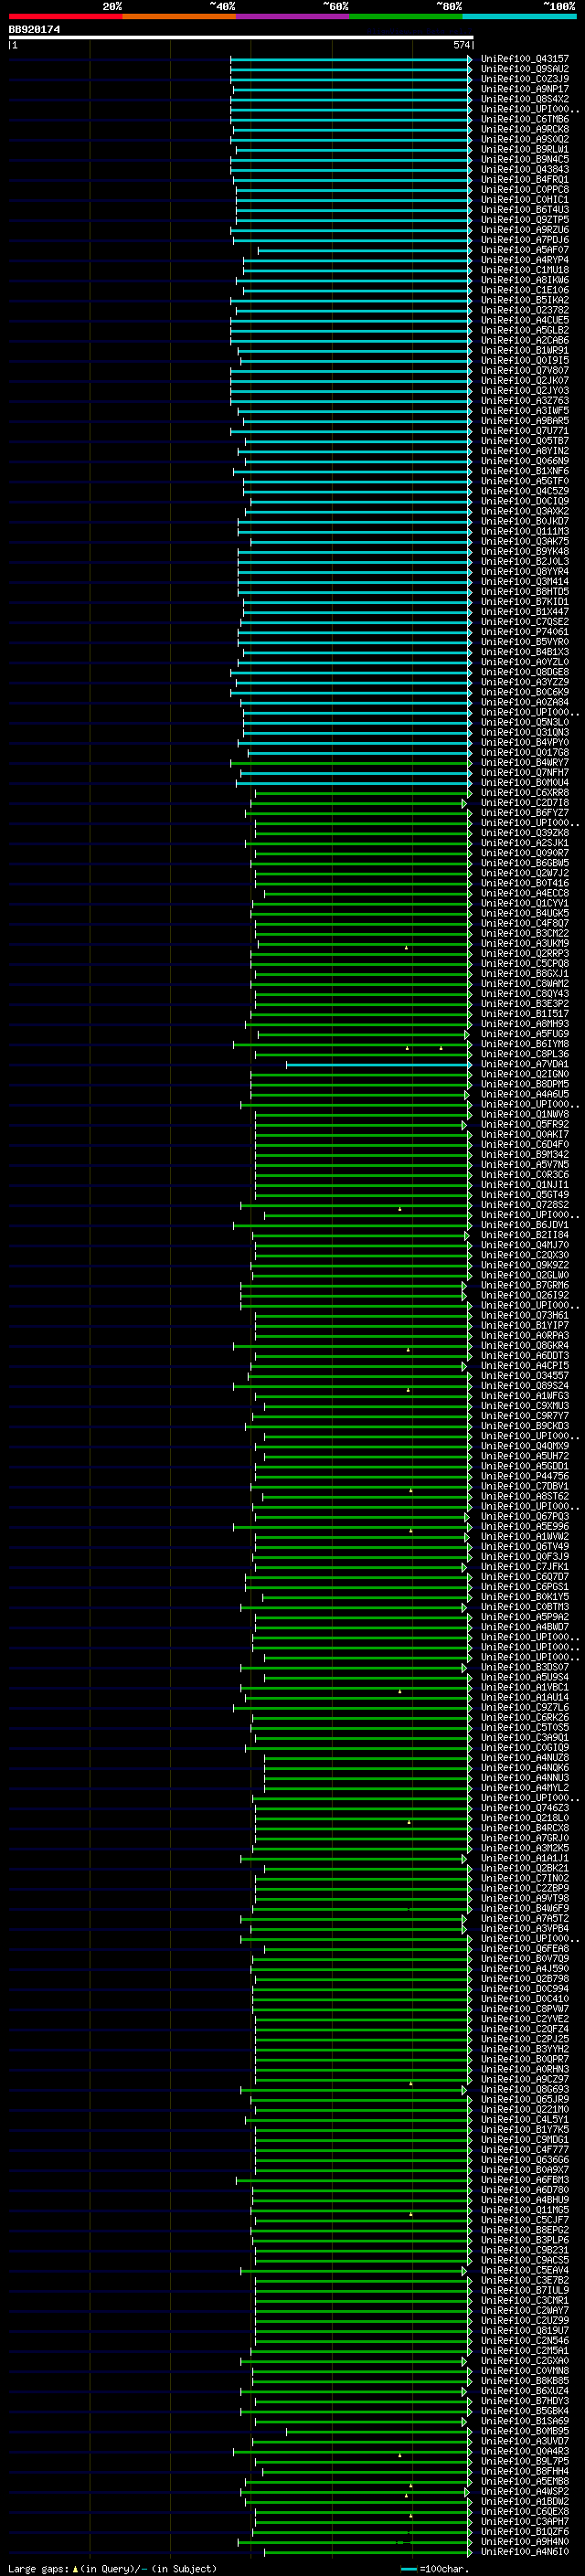Select the UniRef100_A7PDJ6 label
The height and width of the screenshot is (2576, 585).
[x=525, y=240]
